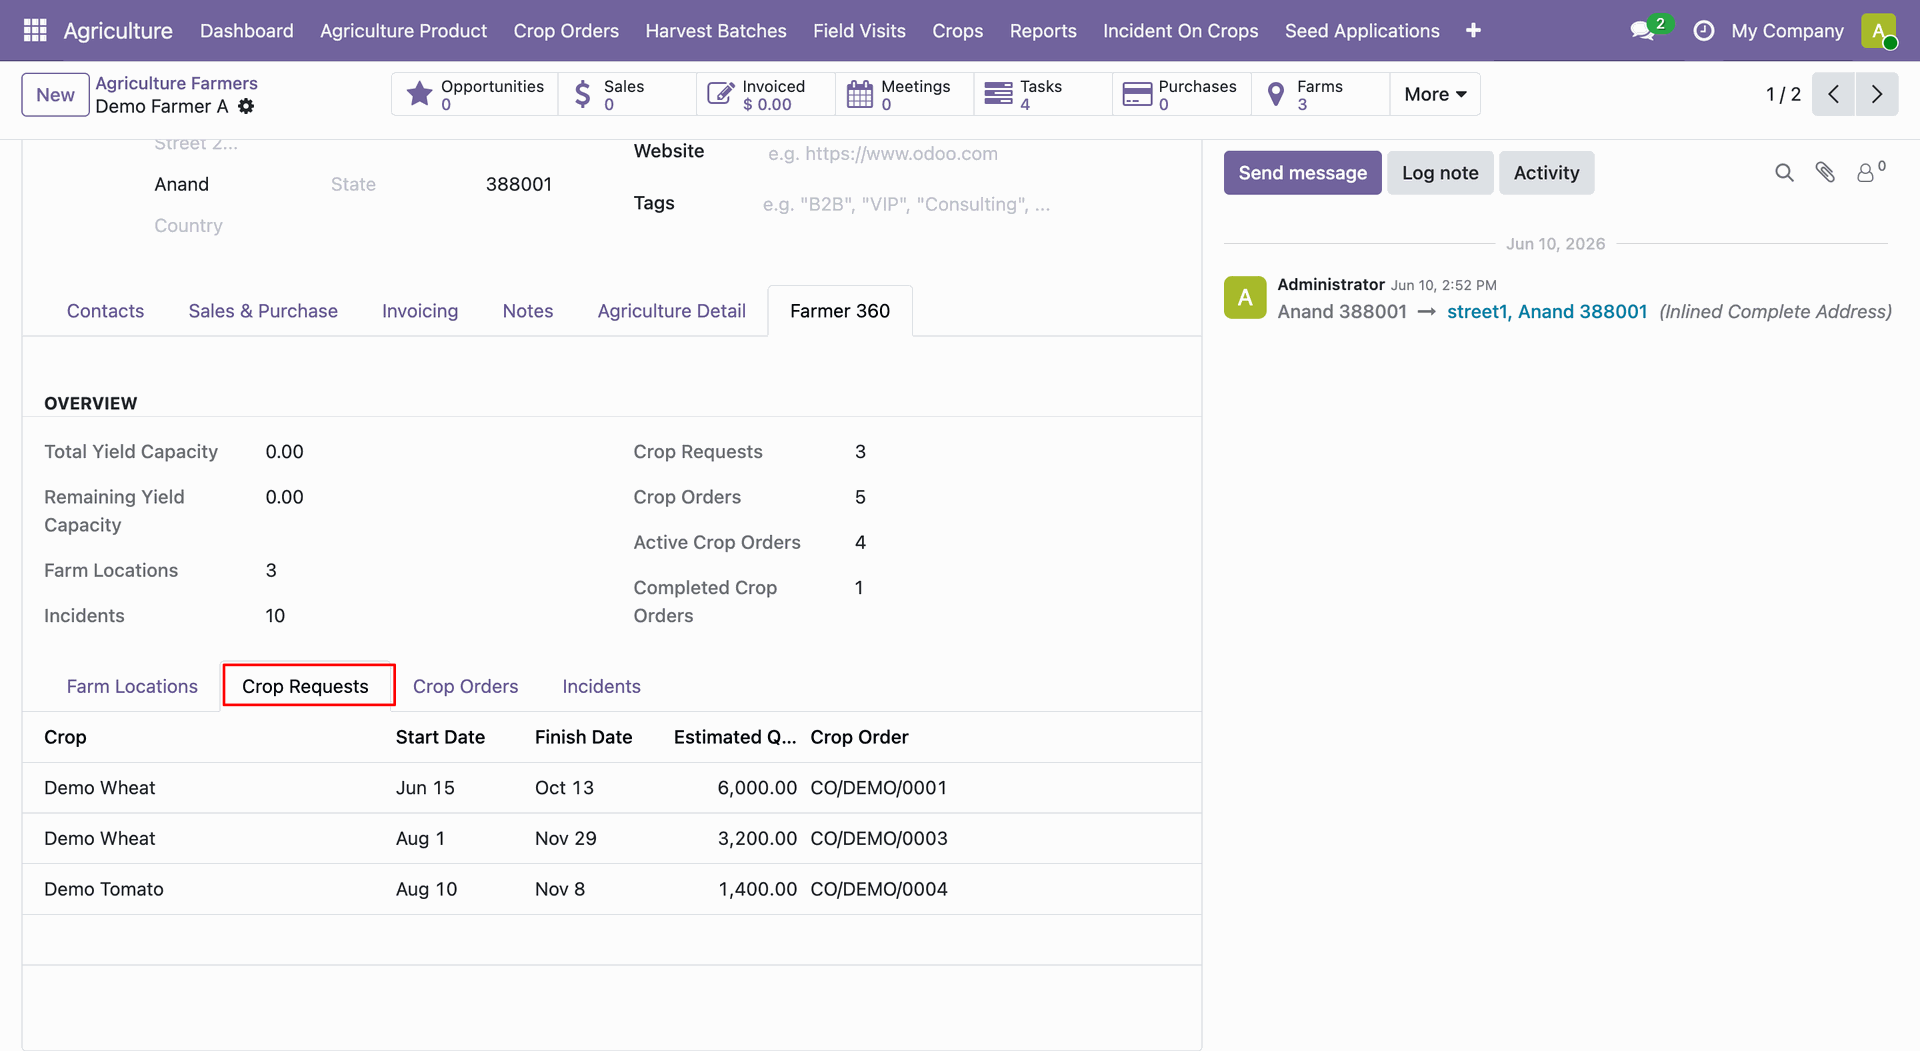Open Tasks stat button
The height and width of the screenshot is (1051, 1920).
tap(1043, 94)
